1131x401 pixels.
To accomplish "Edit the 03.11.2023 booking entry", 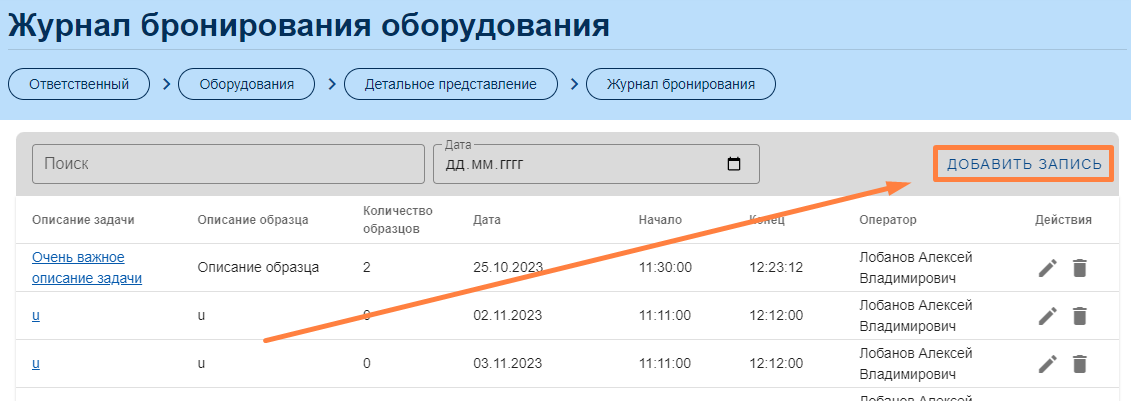I will coord(1047,364).
